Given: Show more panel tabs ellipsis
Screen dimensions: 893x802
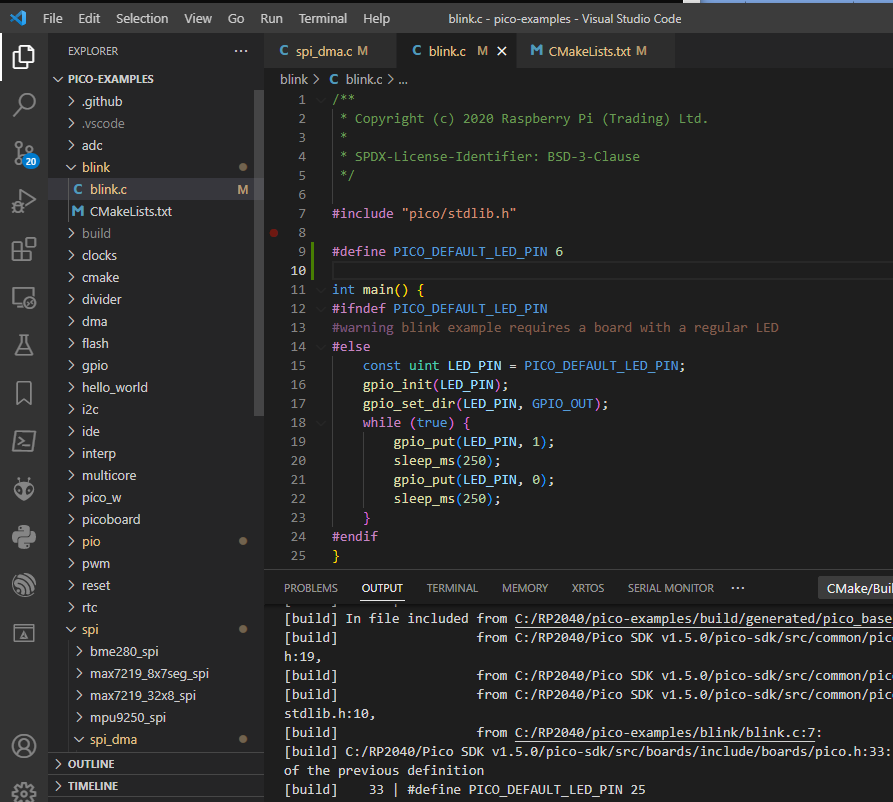Looking at the screenshot, I should (x=738, y=588).
